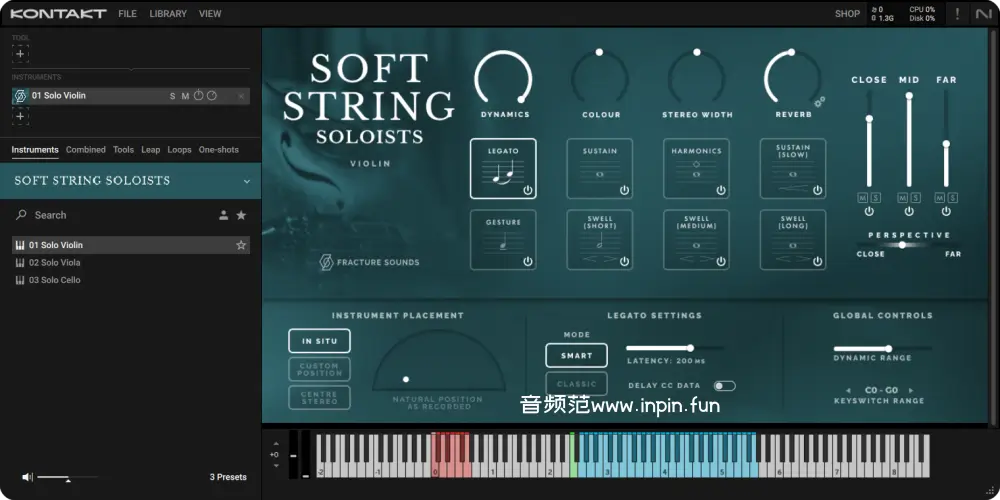Click the exclamation alert icon
1000x500 pixels.
[x=957, y=14]
